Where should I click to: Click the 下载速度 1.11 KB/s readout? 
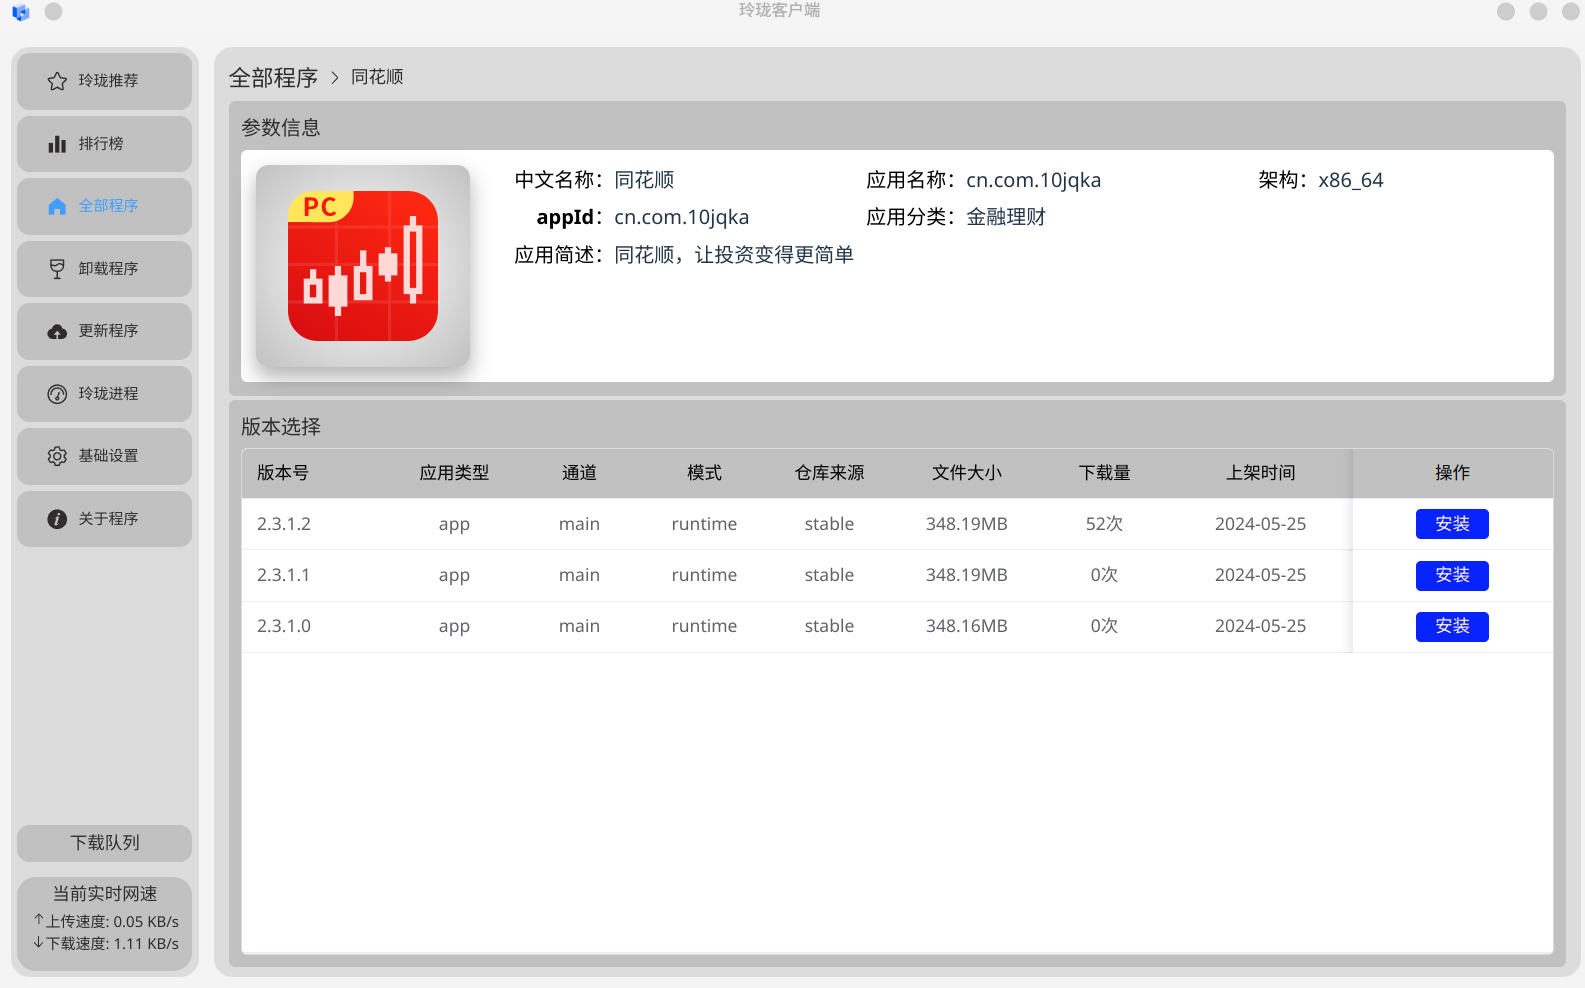[106, 944]
